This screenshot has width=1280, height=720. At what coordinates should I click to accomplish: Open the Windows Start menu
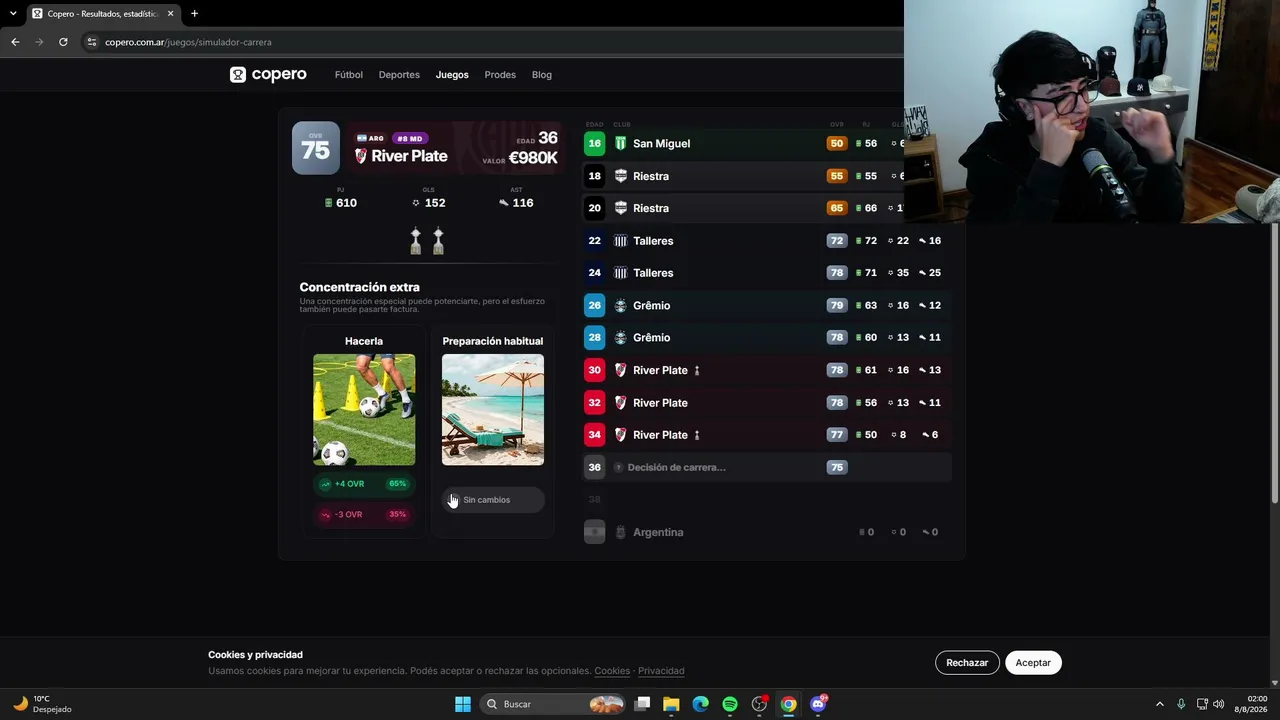pyautogui.click(x=463, y=704)
